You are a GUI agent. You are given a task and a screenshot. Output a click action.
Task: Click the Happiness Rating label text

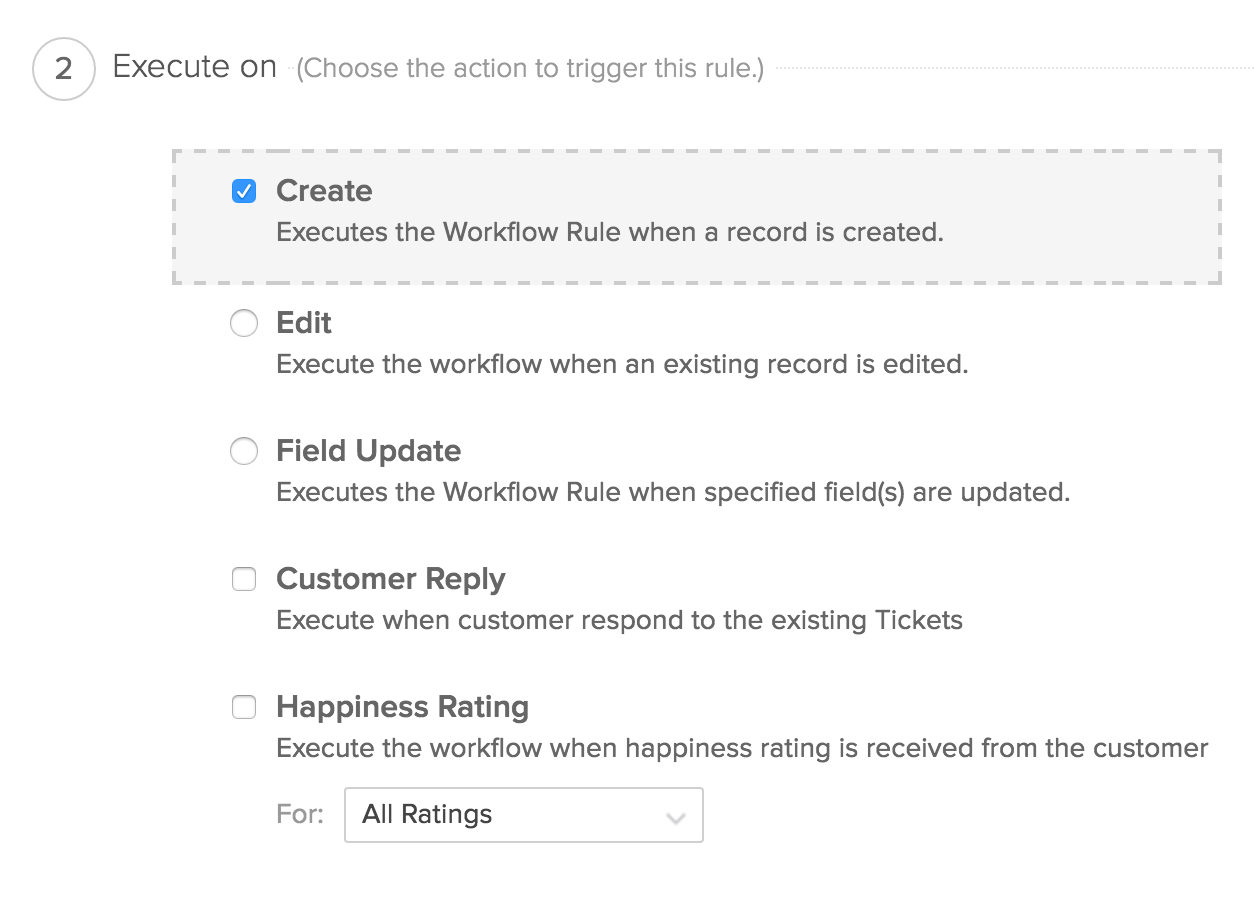pyautogui.click(x=402, y=707)
